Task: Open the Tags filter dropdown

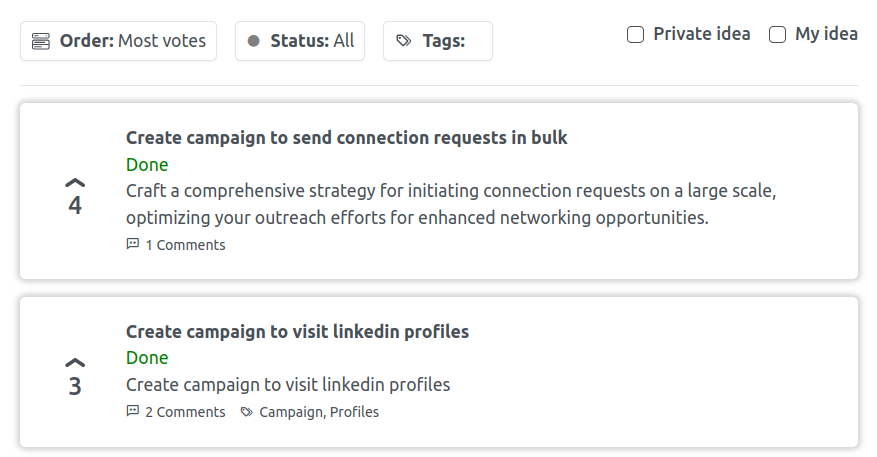Action: pyautogui.click(x=438, y=41)
